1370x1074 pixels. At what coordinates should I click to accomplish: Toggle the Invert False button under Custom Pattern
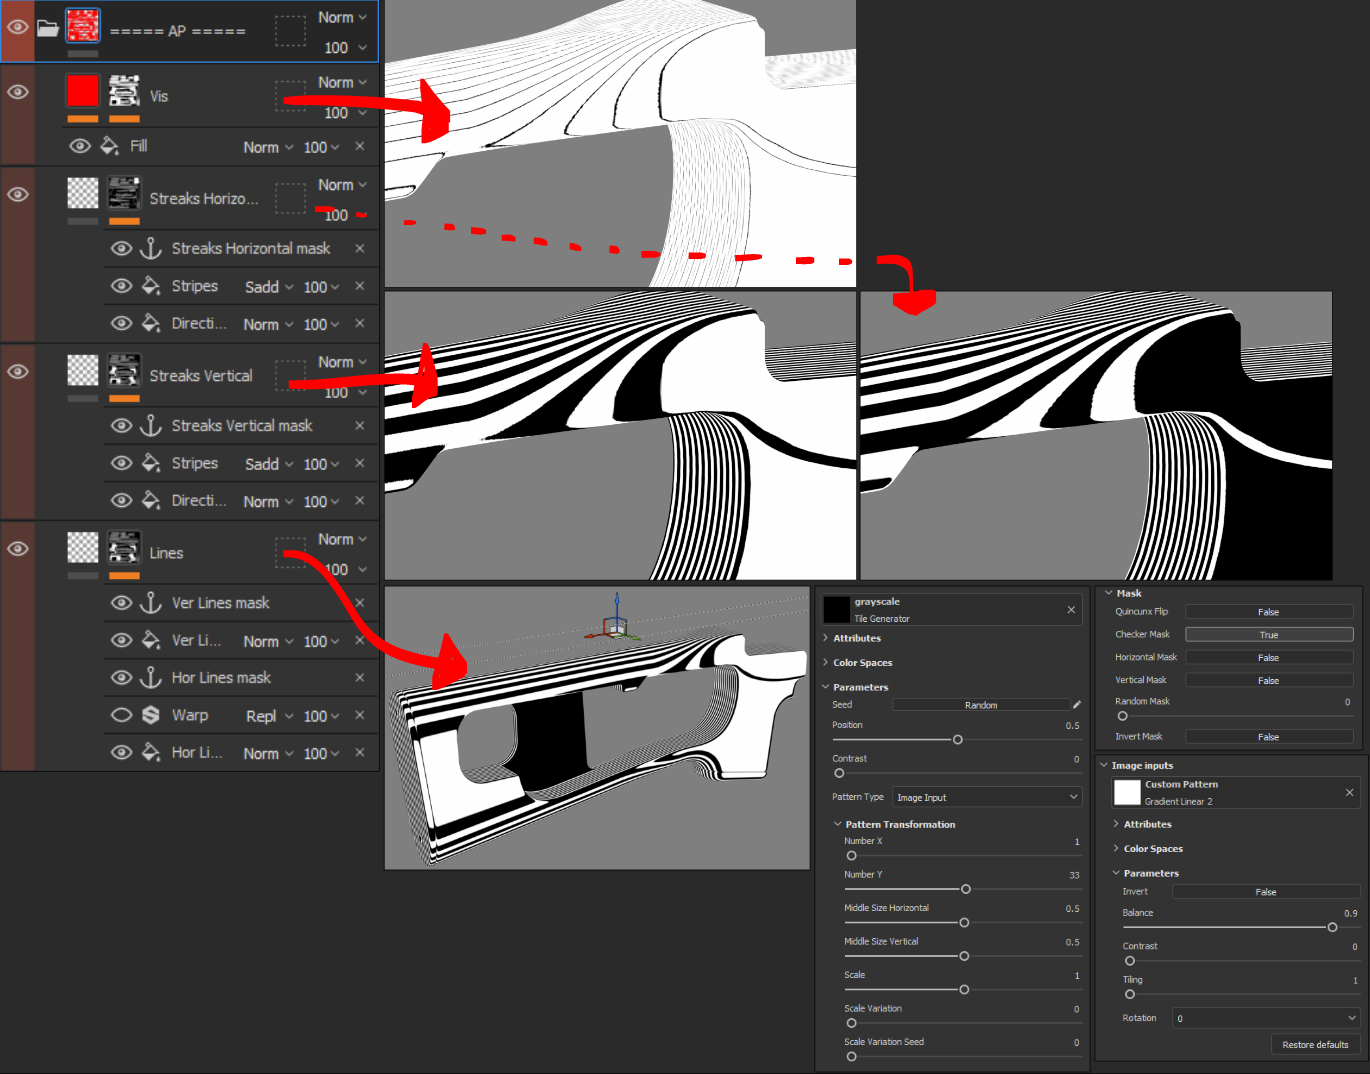[x=1266, y=891]
